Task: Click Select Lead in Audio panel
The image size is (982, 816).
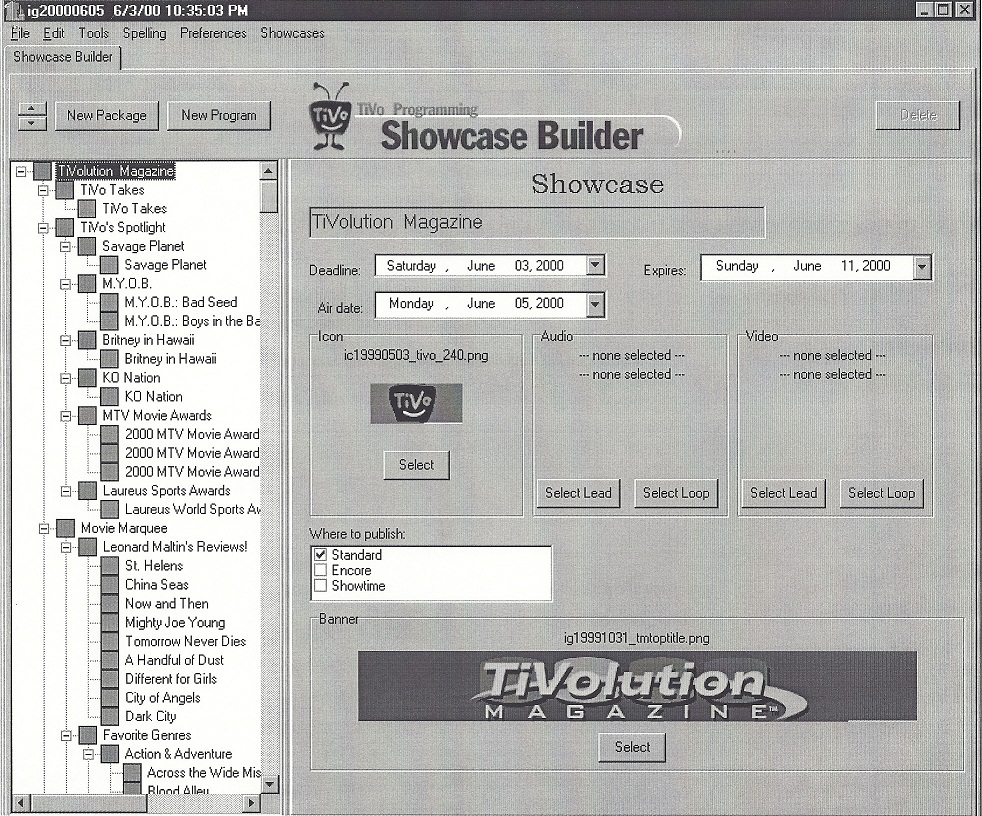Action: [x=579, y=493]
